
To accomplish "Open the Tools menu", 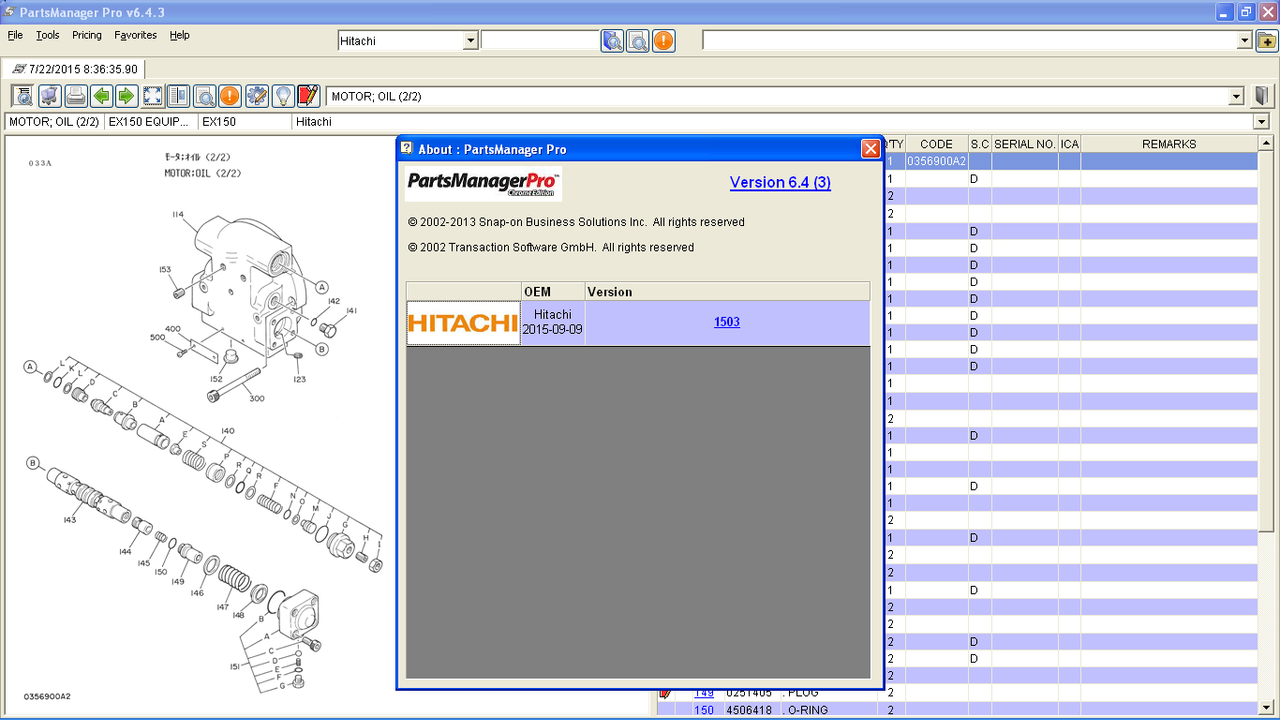I will click(x=48, y=35).
